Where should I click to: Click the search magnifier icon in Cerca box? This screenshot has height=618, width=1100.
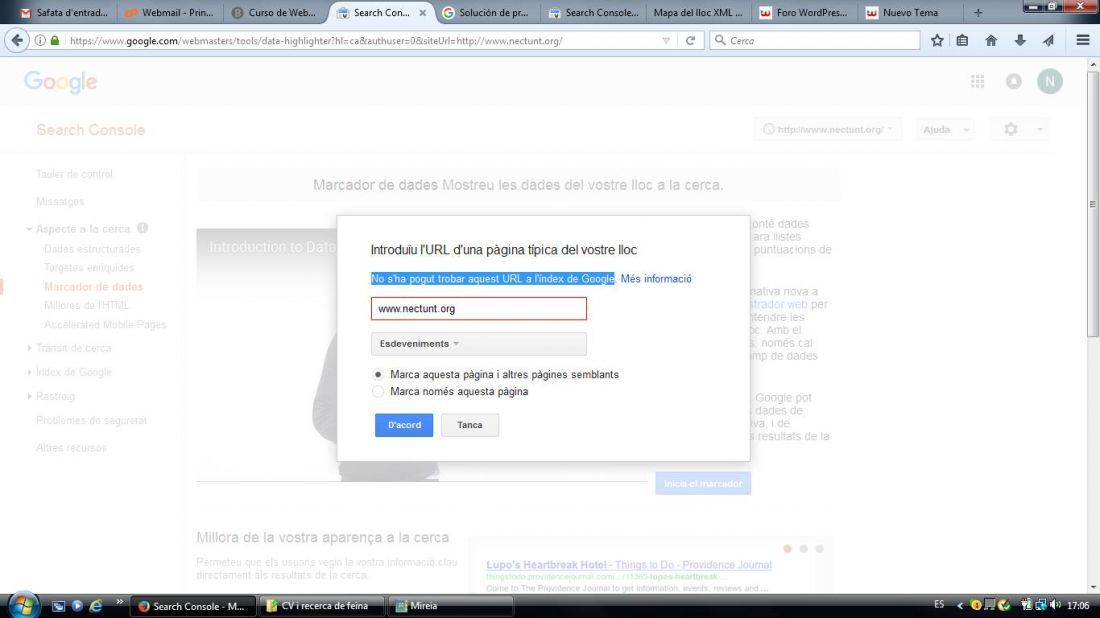720,41
